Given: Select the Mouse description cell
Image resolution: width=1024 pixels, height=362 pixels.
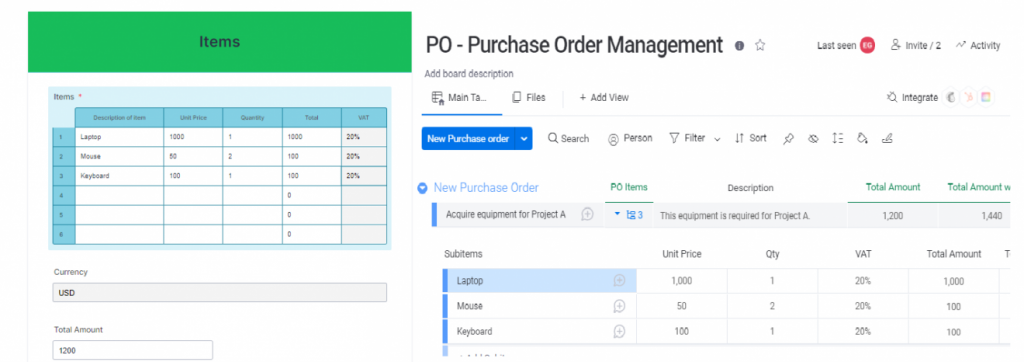Looking at the screenshot, I should (x=120, y=157).
